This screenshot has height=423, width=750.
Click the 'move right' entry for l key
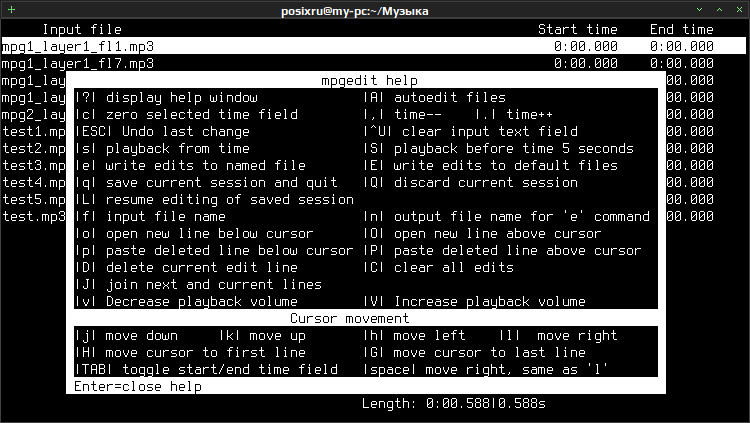[558, 335]
